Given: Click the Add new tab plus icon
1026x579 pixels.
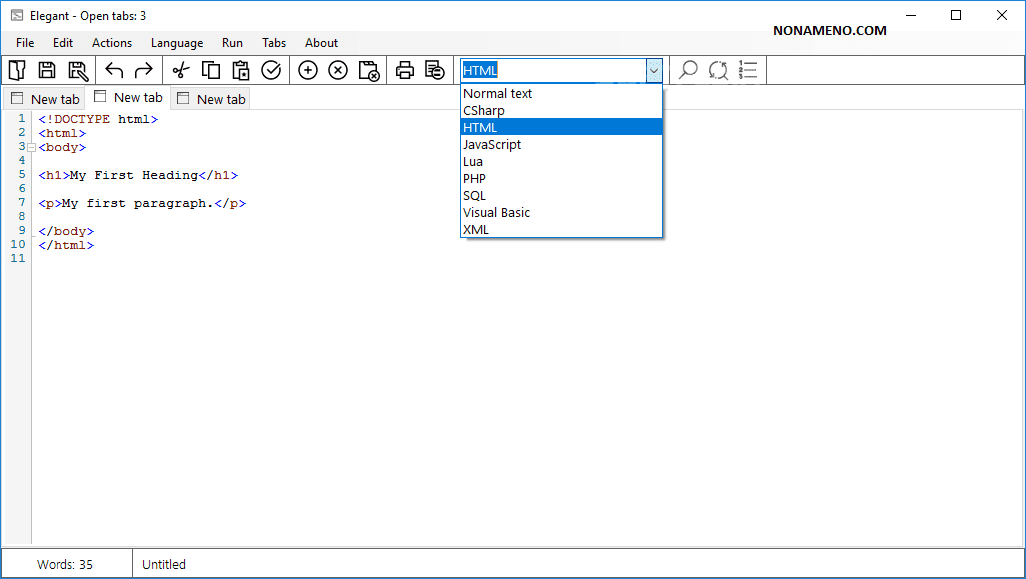Looking at the screenshot, I should point(308,70).
